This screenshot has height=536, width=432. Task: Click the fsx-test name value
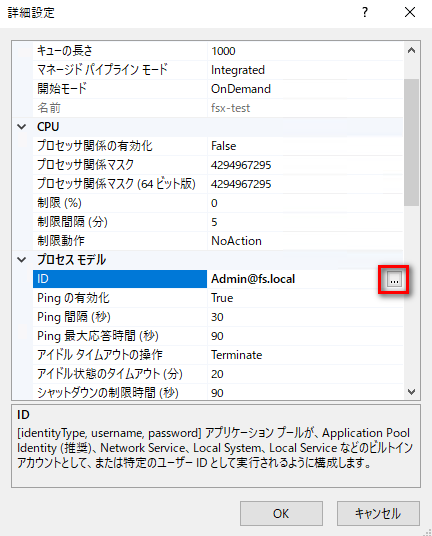click(230, 108)
